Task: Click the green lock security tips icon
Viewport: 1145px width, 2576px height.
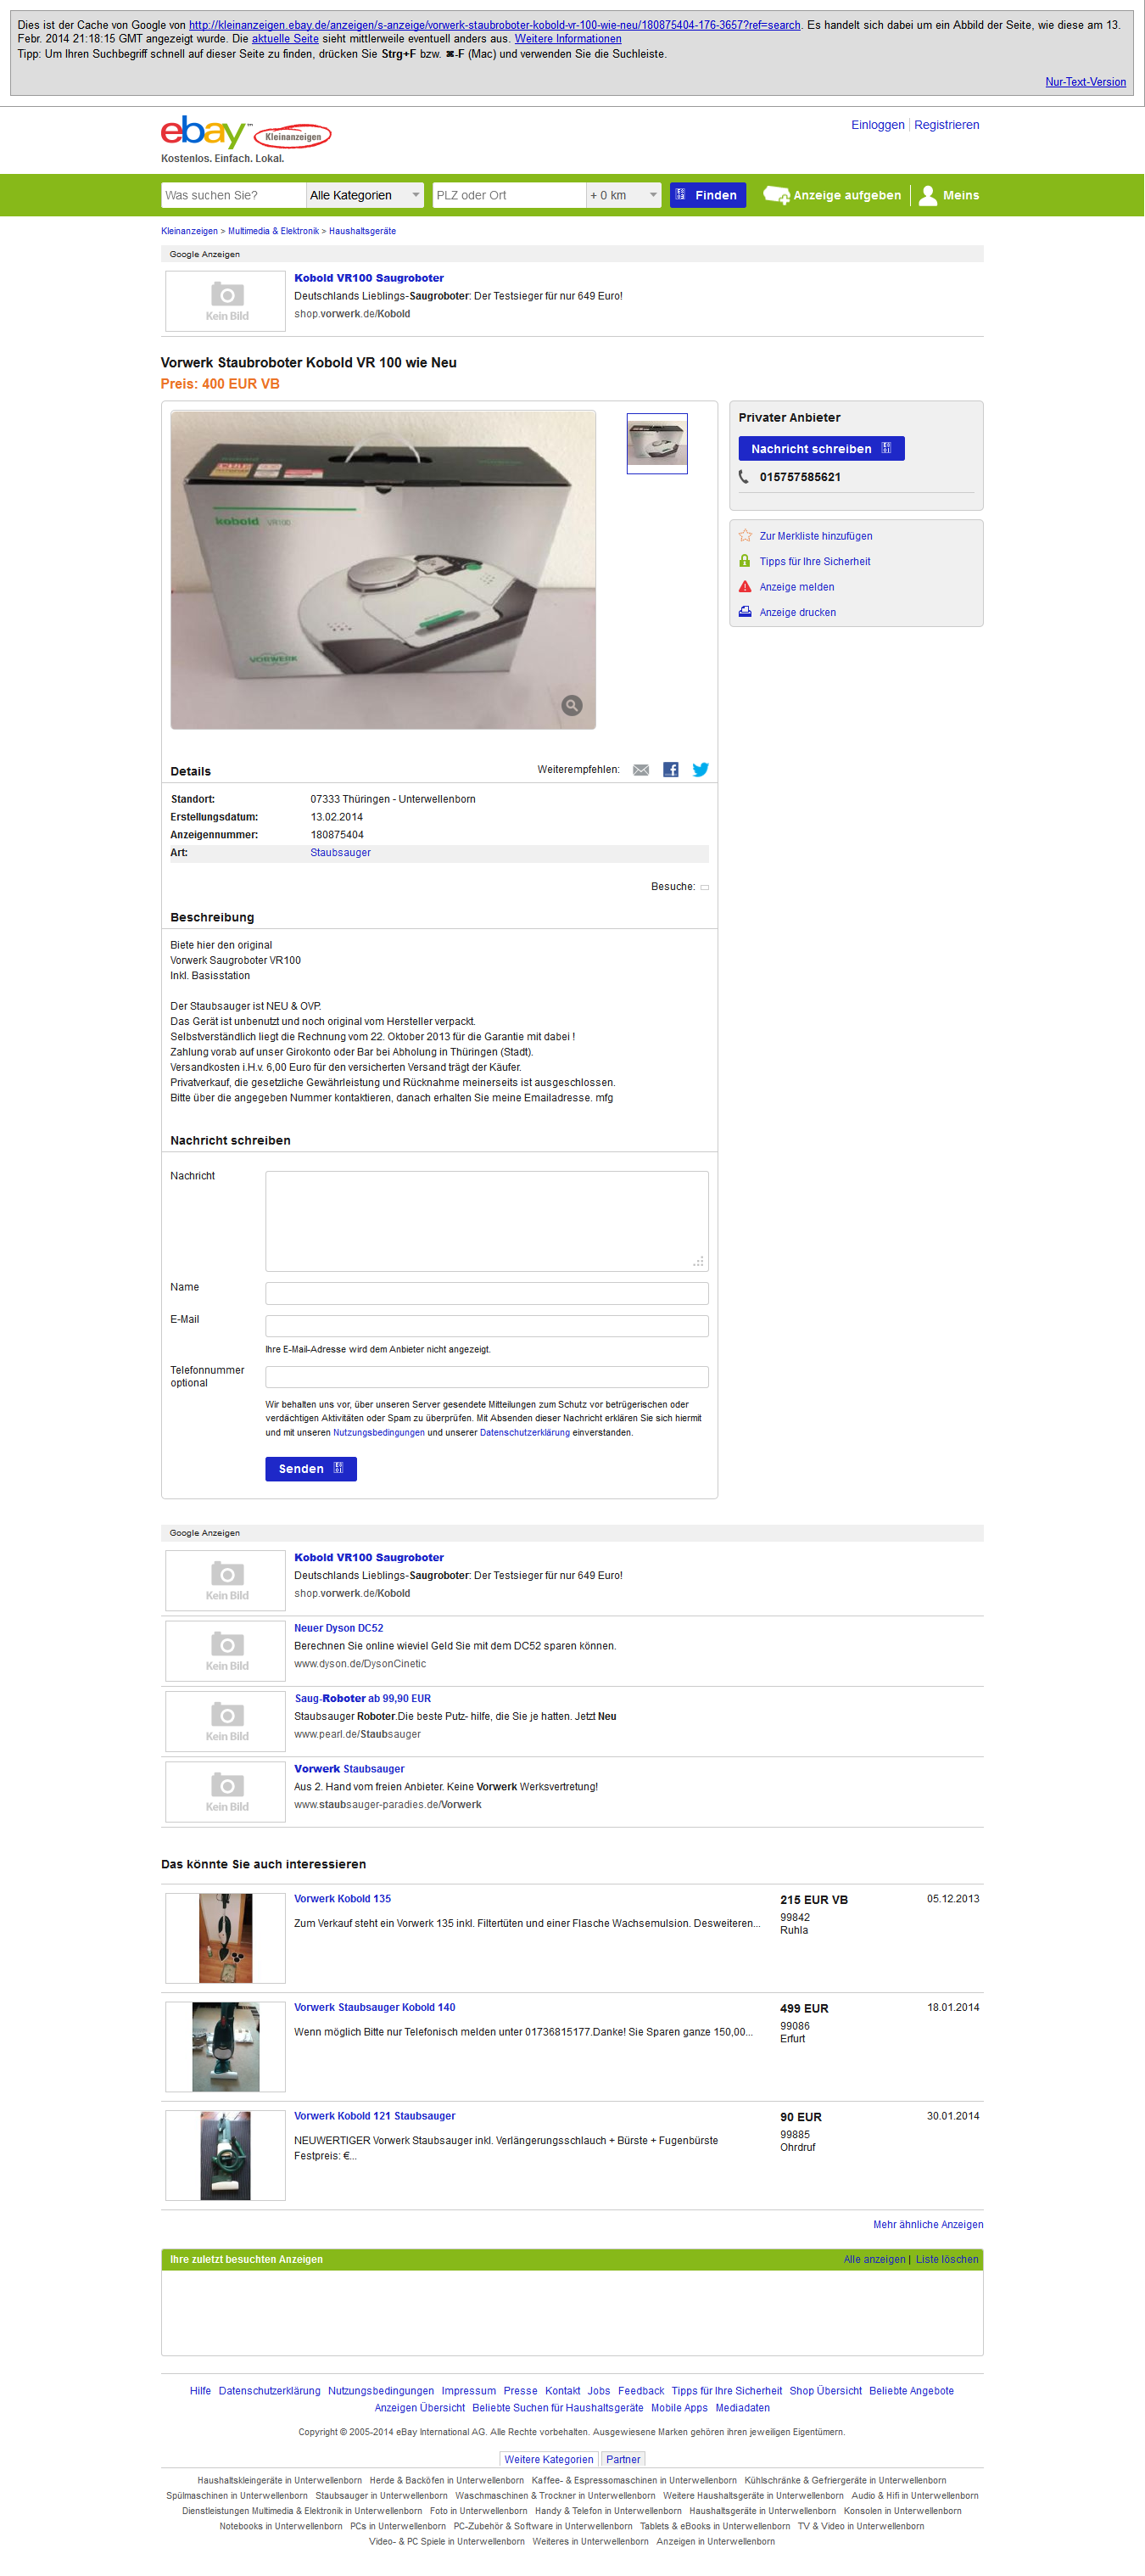Action: tap(745, 561)
